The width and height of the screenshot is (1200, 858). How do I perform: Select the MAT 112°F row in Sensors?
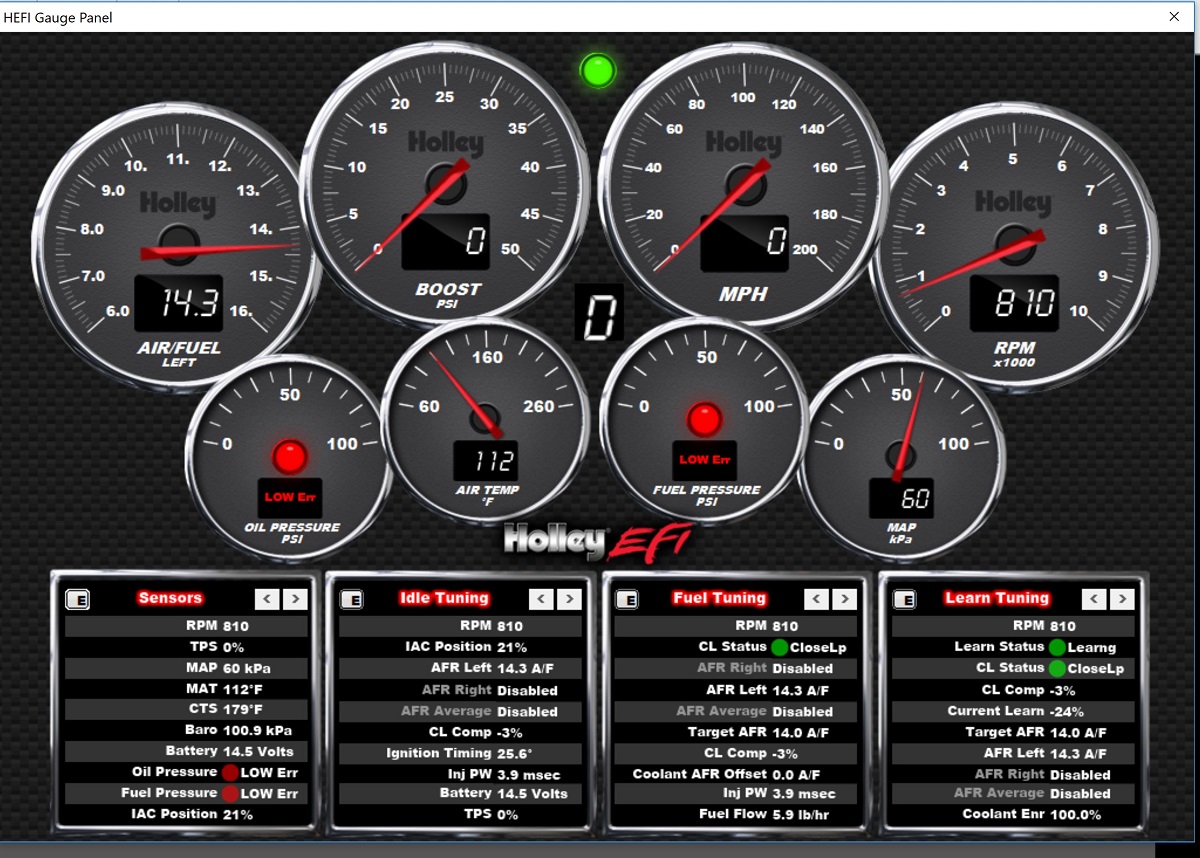coord(187,689)
